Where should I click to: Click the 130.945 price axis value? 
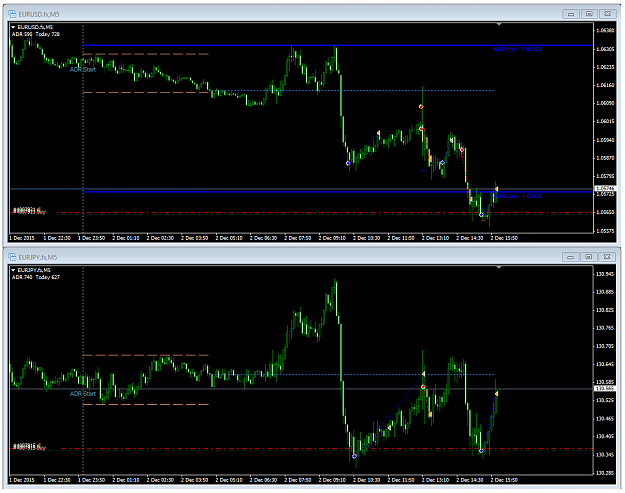pyautogui.click(x=605, y=274)
